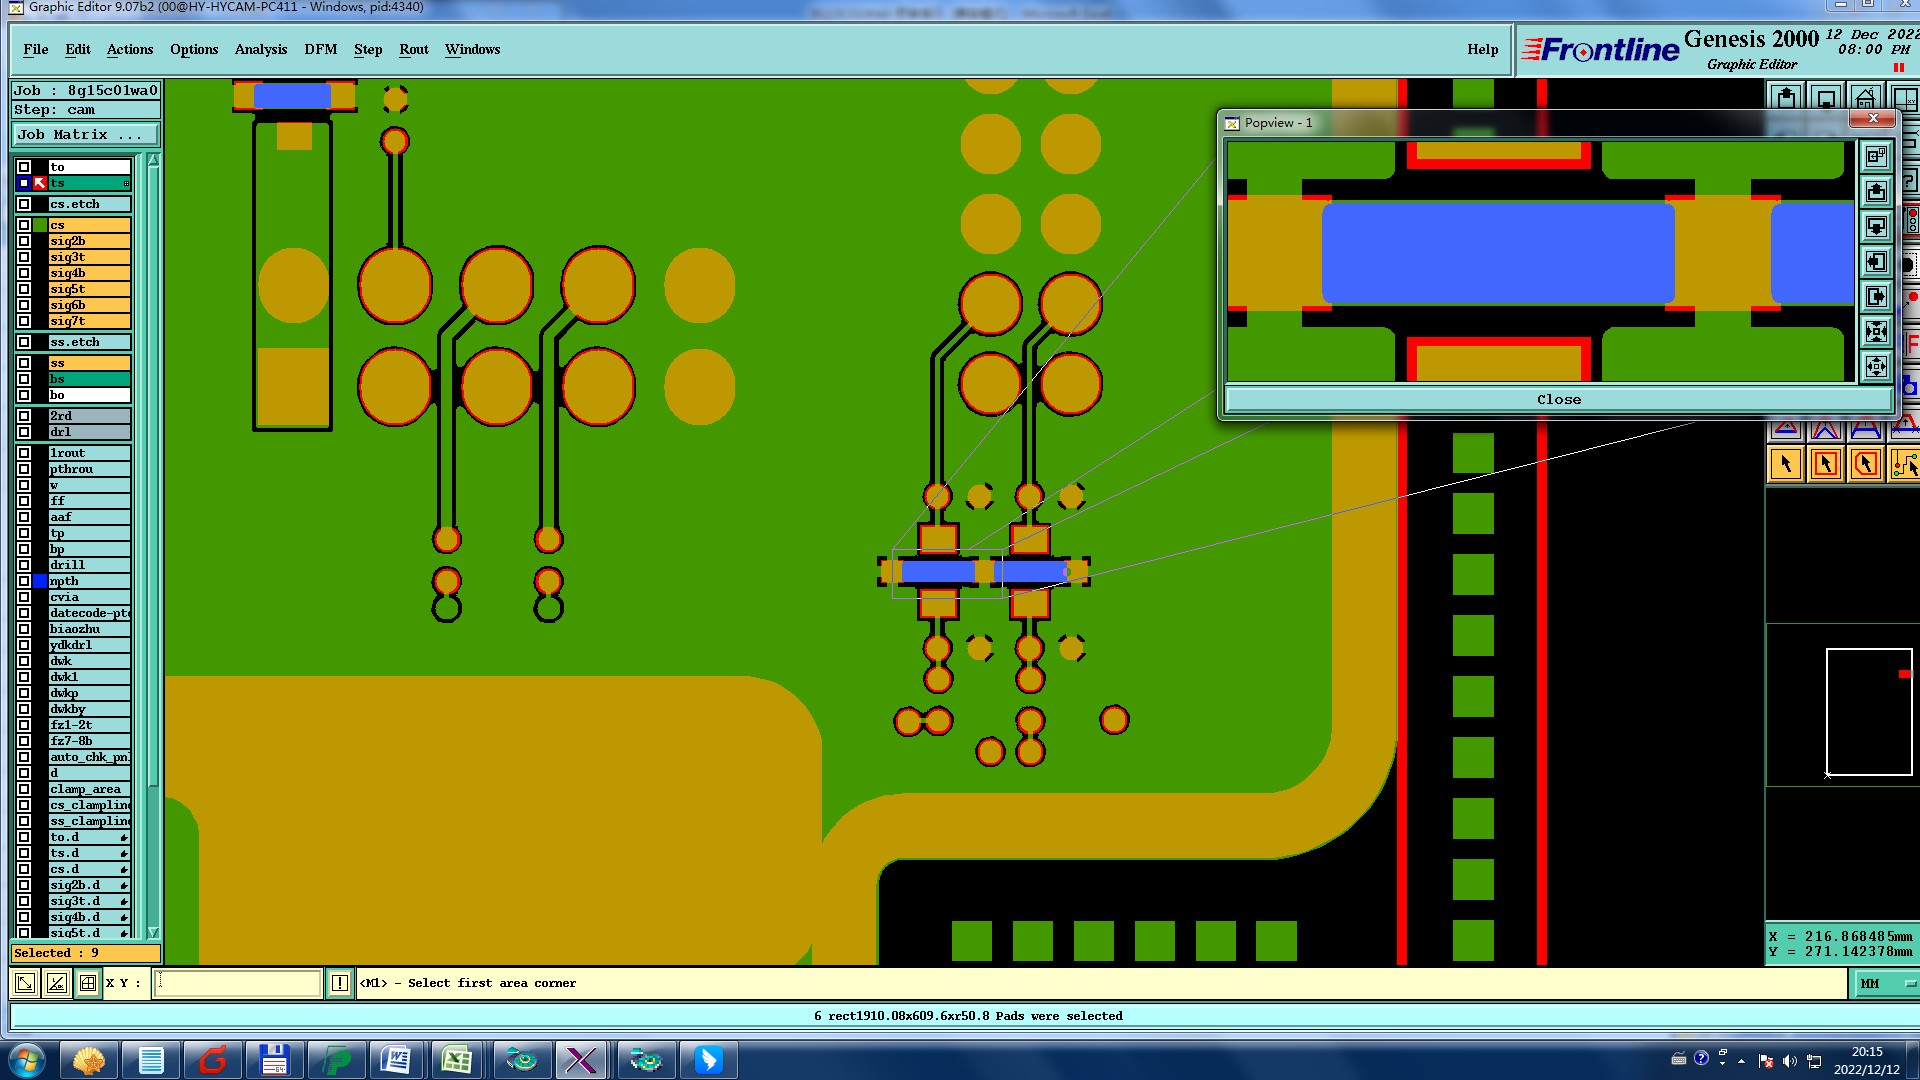This screenshot has height=1080, width=1920.
Task: Toggle the cs layer checkbox
Action: (x=24, y=225)
